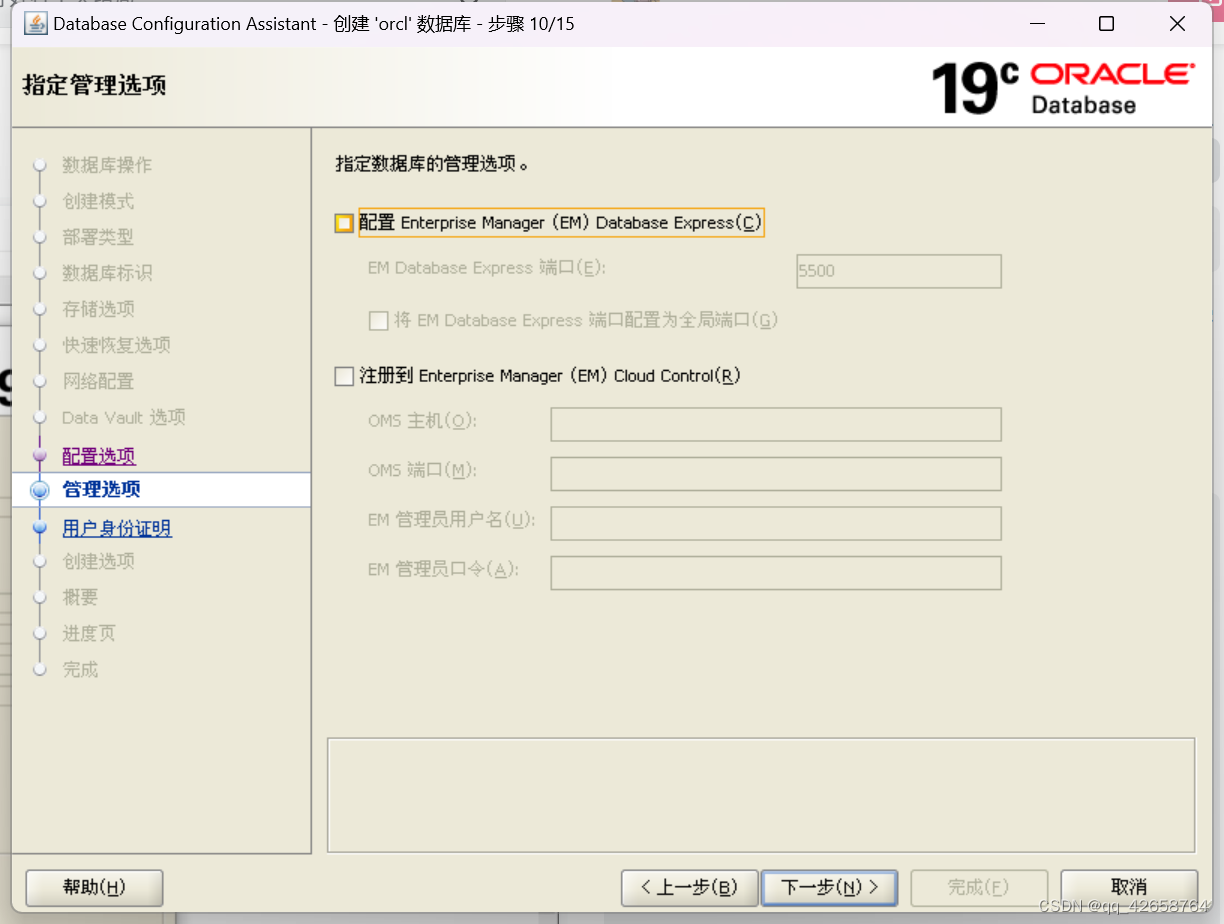Image resolution: width=1224 pixels, height=924 pixels.
Task: Select 网络配置 step in sidebar
Action: 98,381
